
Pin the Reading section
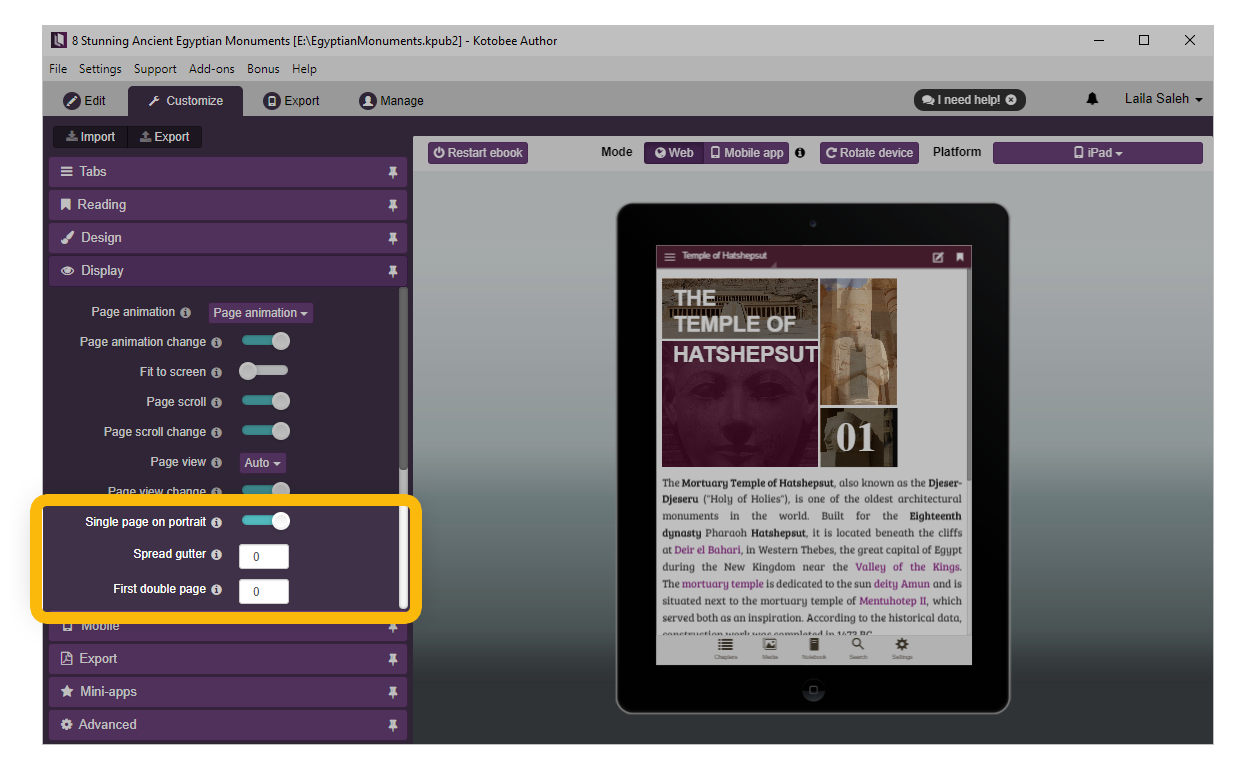pos(393,205)
